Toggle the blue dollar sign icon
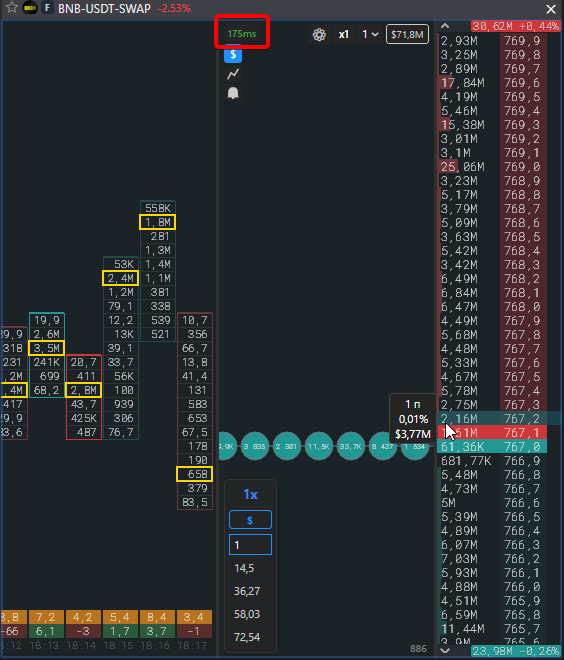Image resolution: width=564 pixels, height=660 pixels. pyautogui.click(x=233, y=55)
